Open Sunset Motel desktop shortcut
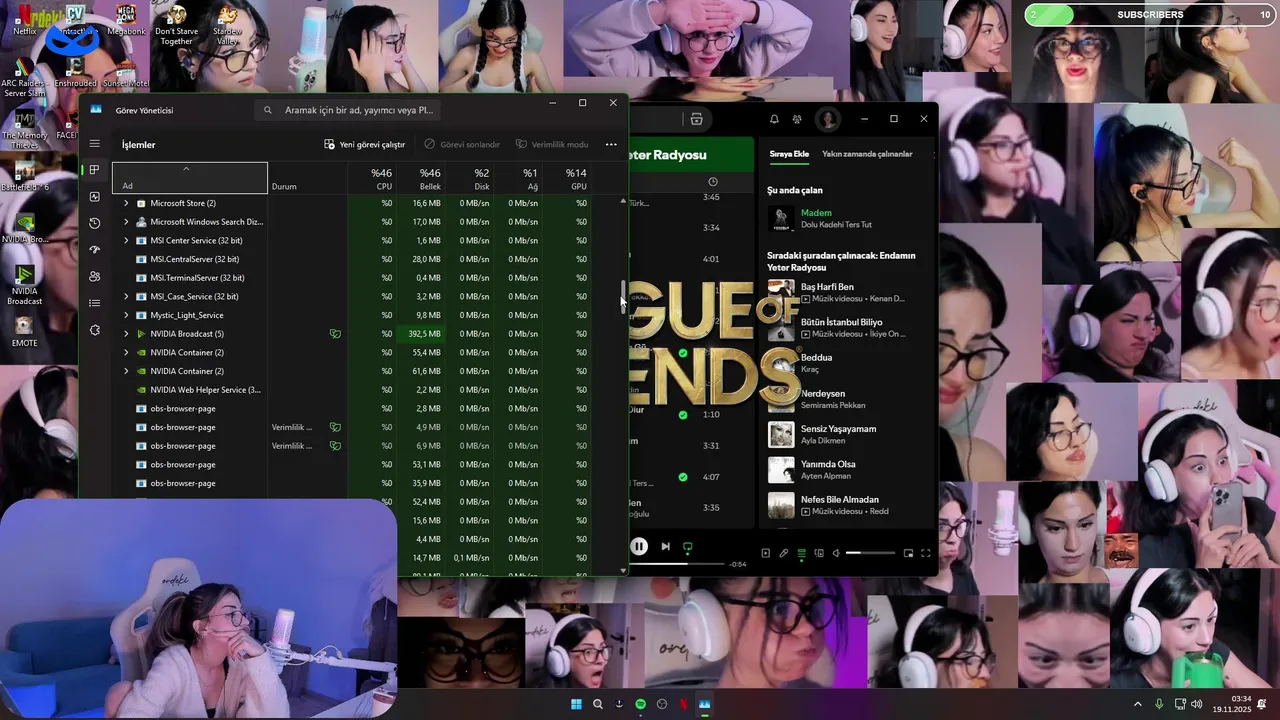Screen dimensions: 1280x720 coord(126,72)
